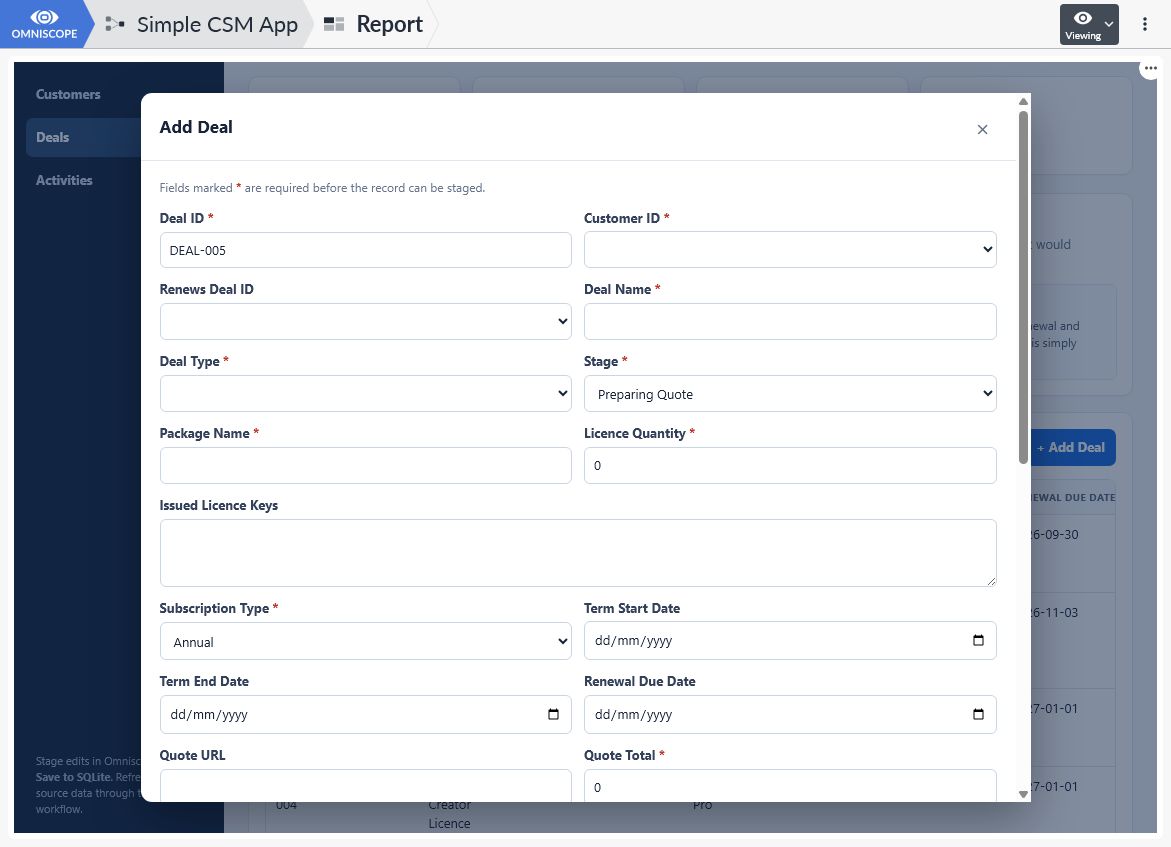Open the vertical three-dot menu top right
1171x847 pixels.
point(1144,24)
